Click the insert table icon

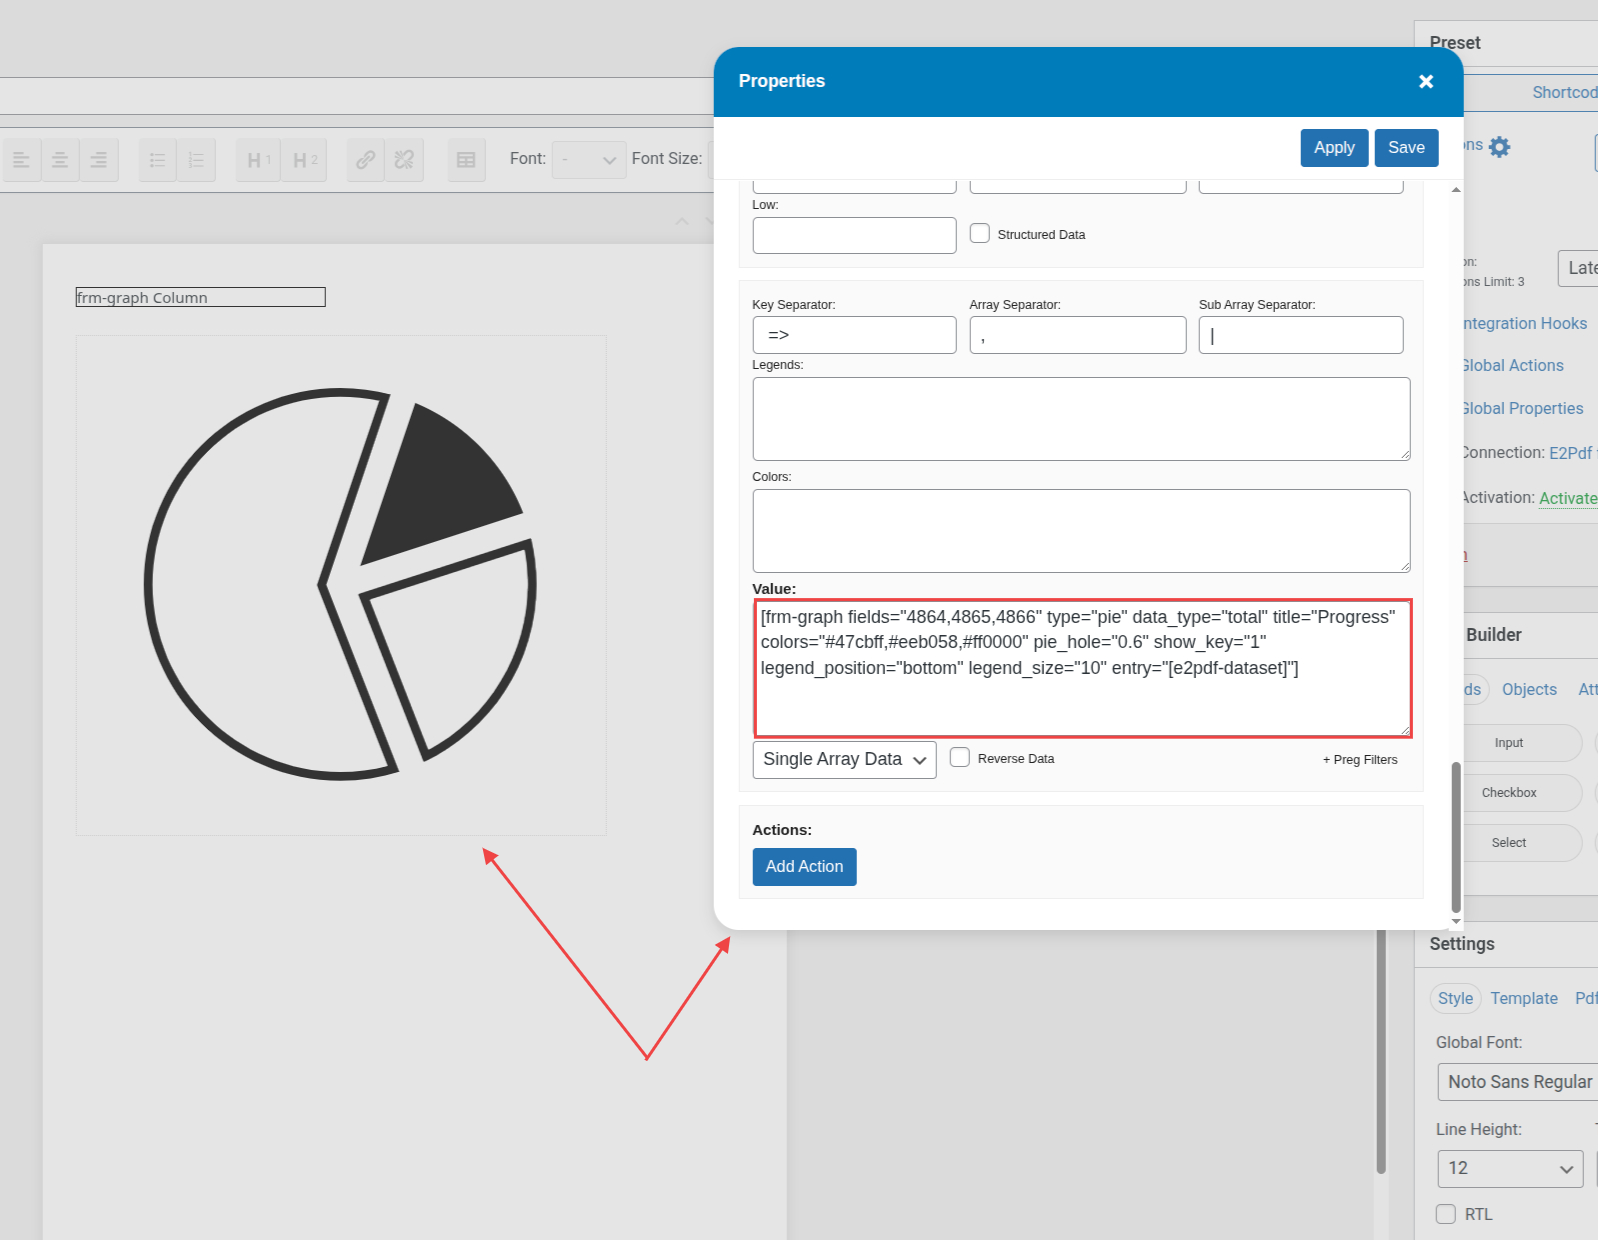(466, 160)
